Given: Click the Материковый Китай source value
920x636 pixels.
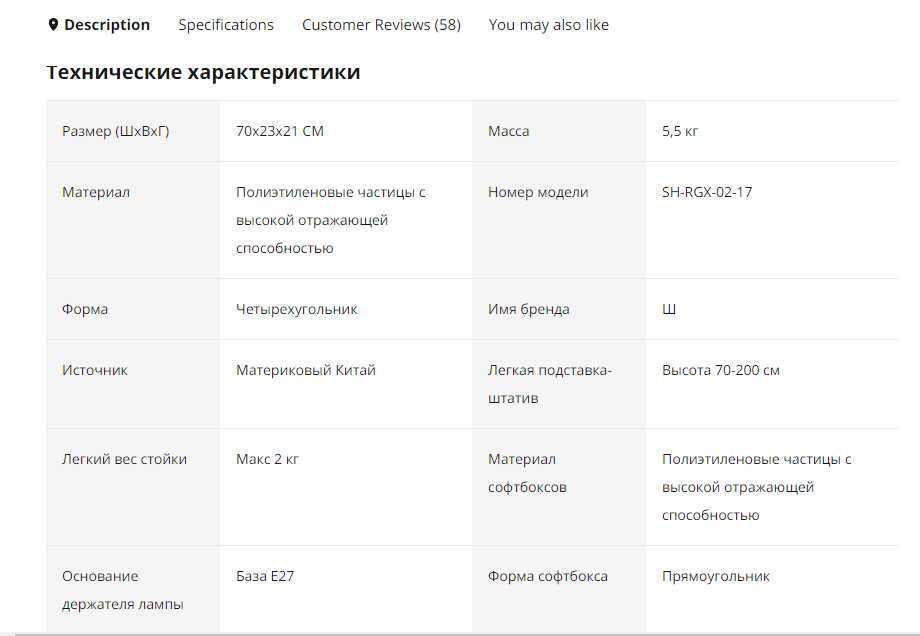Looking at the screenshot, I should tap(306, 370).
